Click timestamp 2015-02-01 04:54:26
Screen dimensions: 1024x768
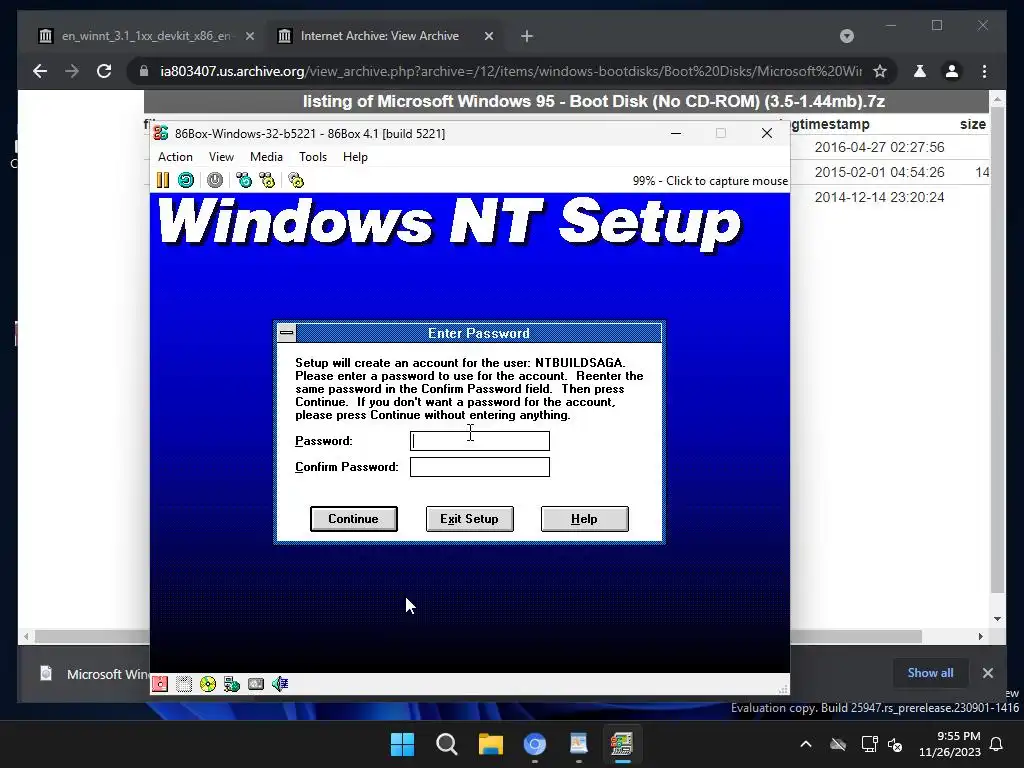tap(879, 172)
